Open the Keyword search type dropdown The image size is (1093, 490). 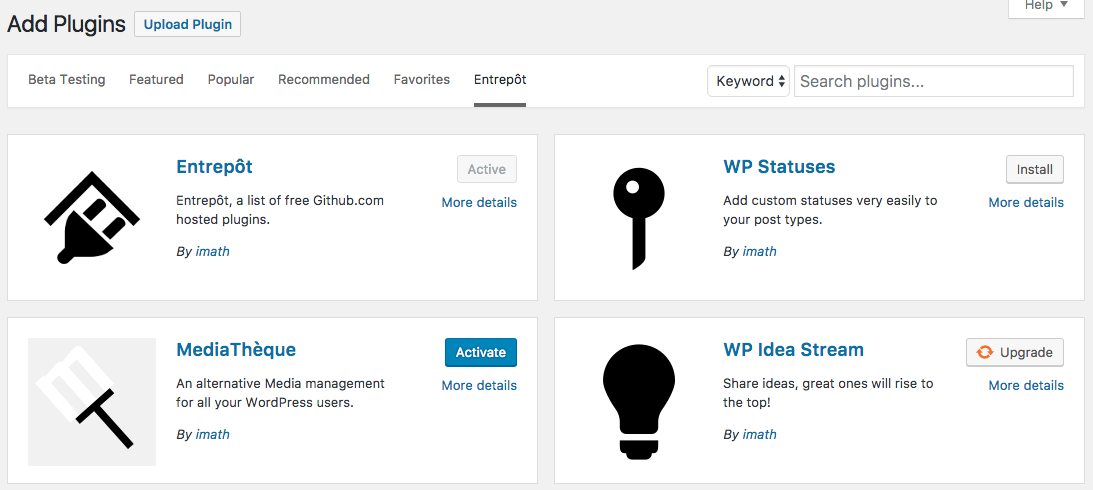point(749,81)
